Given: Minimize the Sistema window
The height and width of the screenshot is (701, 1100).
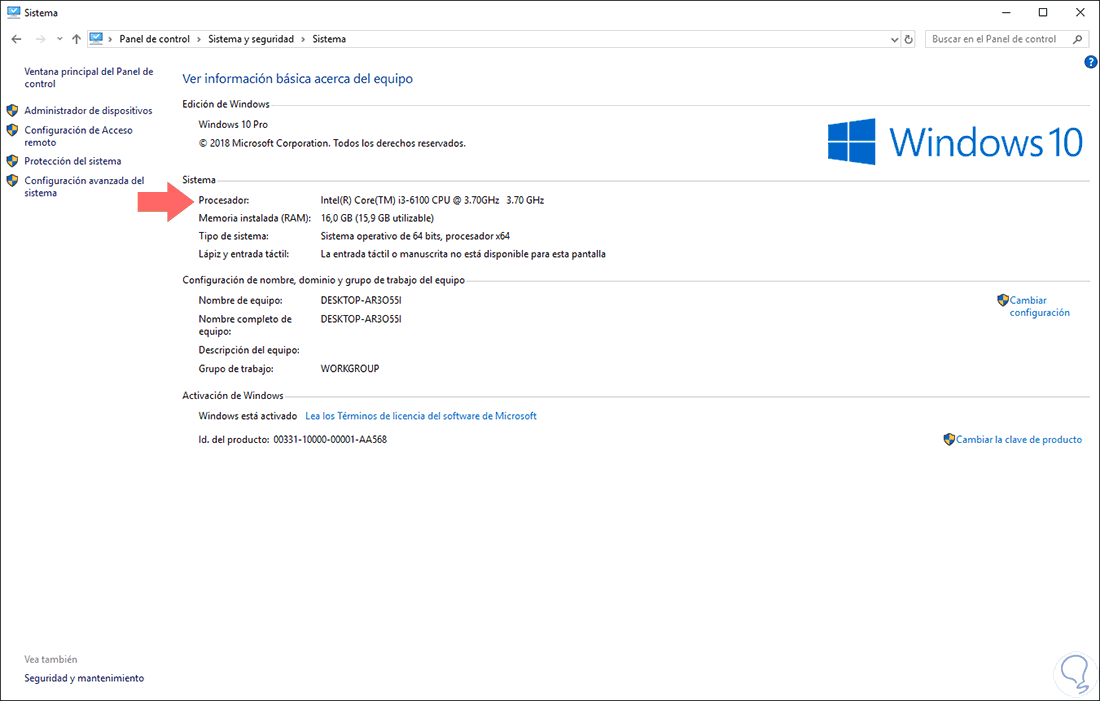Looking at the screenshot, I should pyautogui.click(x=1006, y=13).
